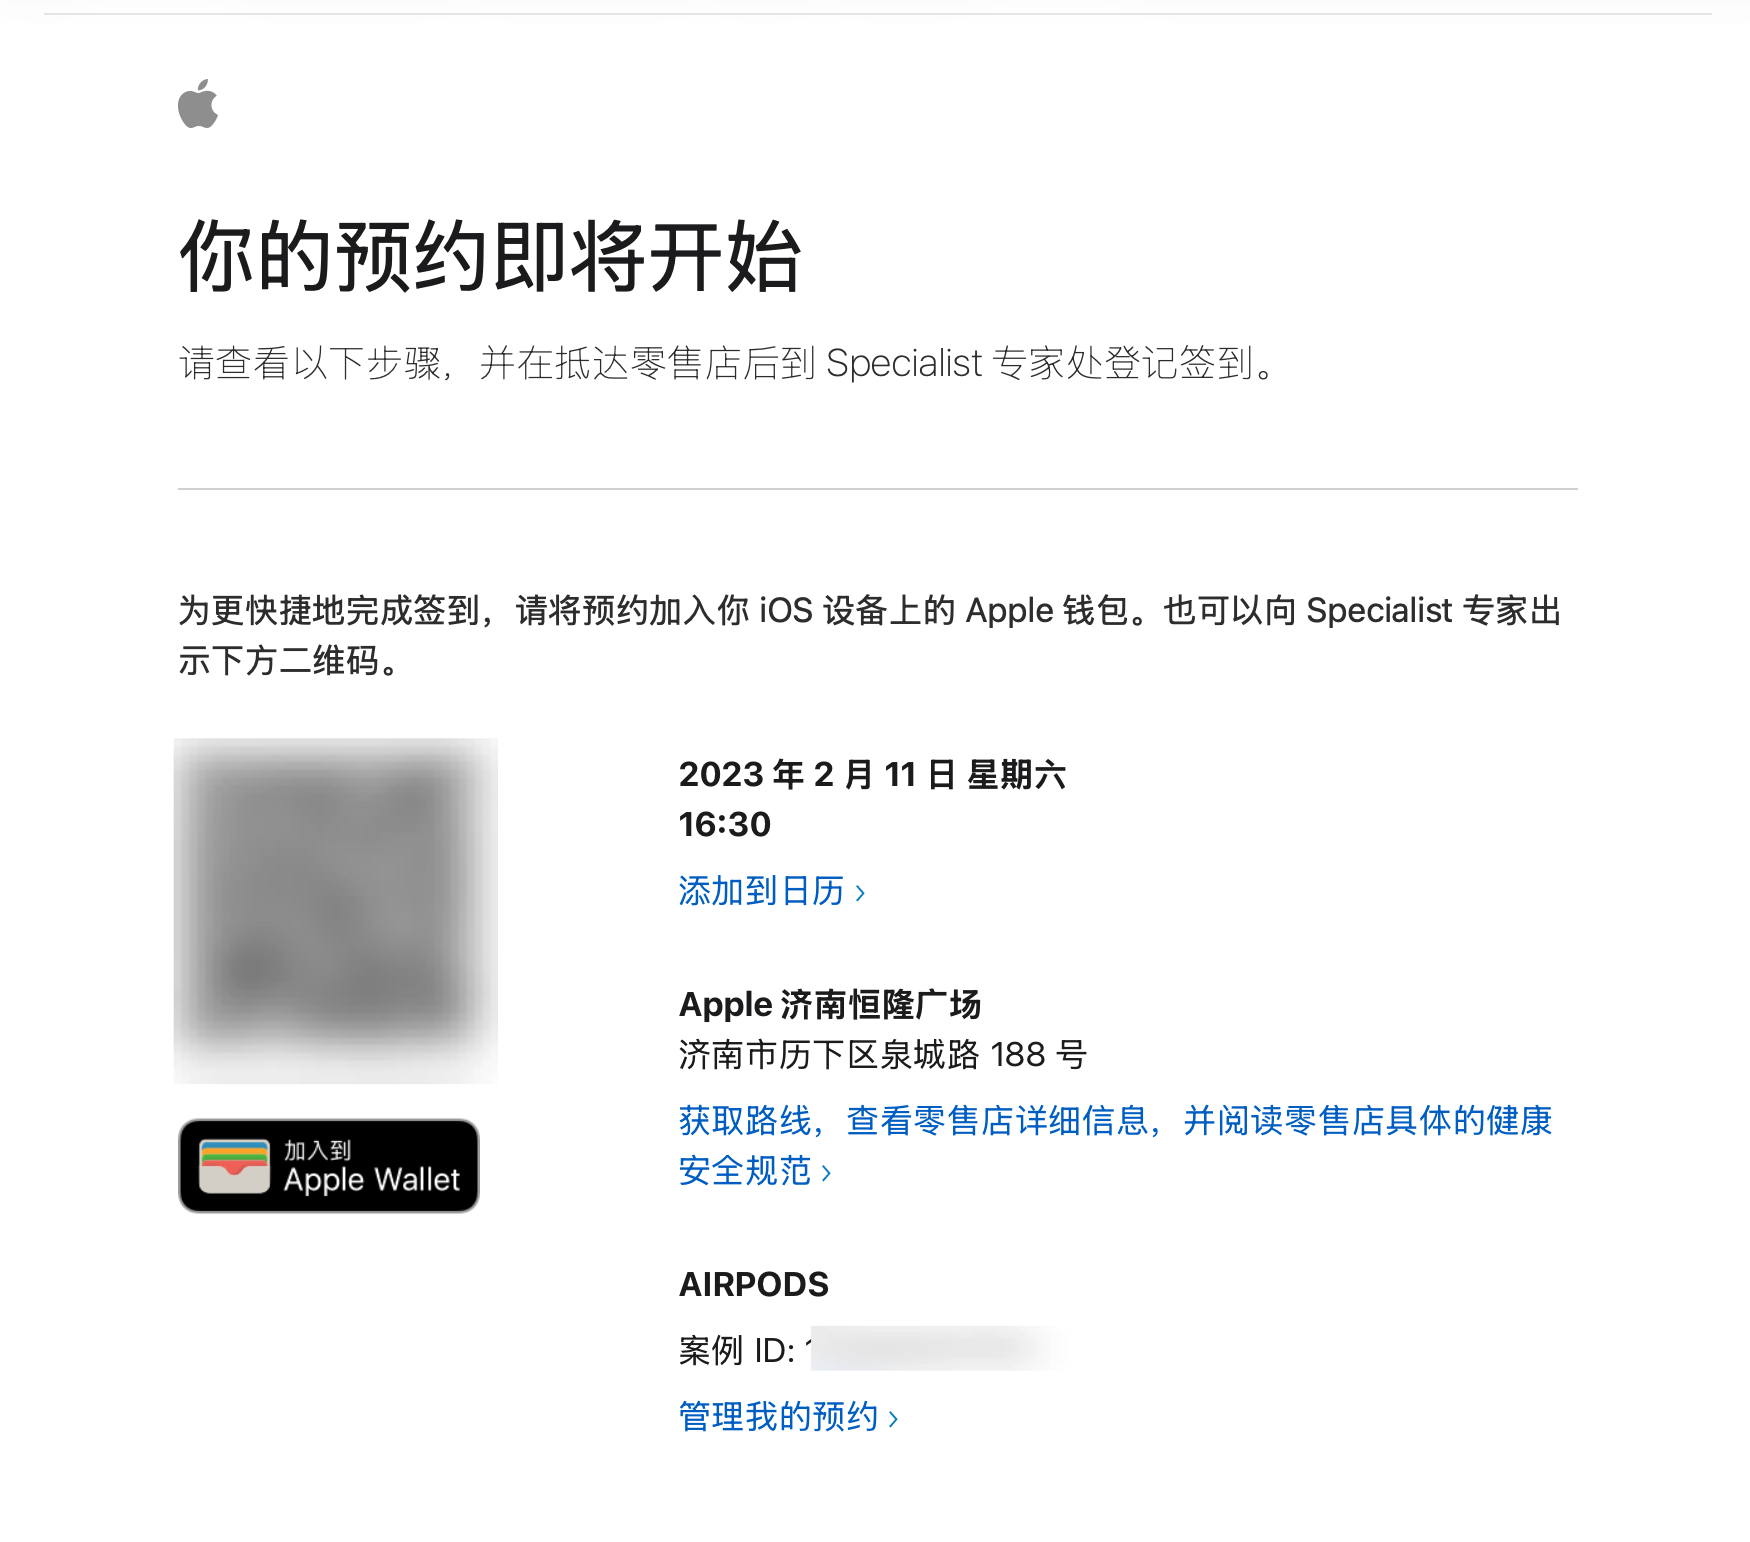Click the Apple 济南恒隆广场 store name
Image resolution: width=1750 pixels, height=1542 pixels.
tap(830, 1004)
